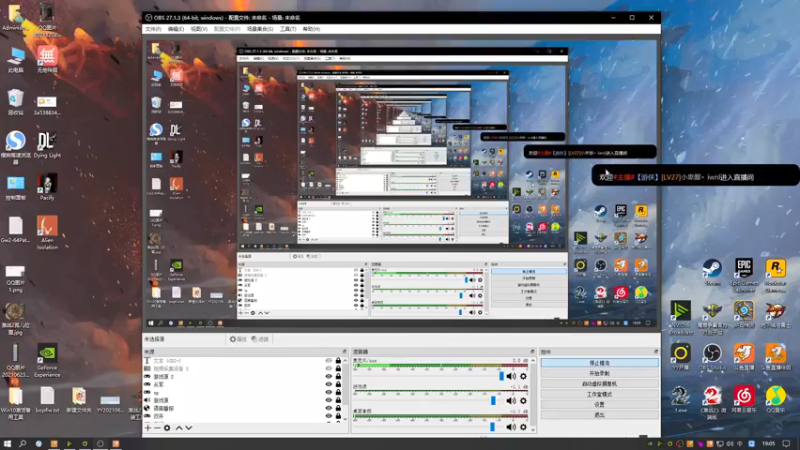Viewport: 800px width, 450px height.
Task: Select the GeForce Experience desktop icon
Action: [x=47, y=360]
